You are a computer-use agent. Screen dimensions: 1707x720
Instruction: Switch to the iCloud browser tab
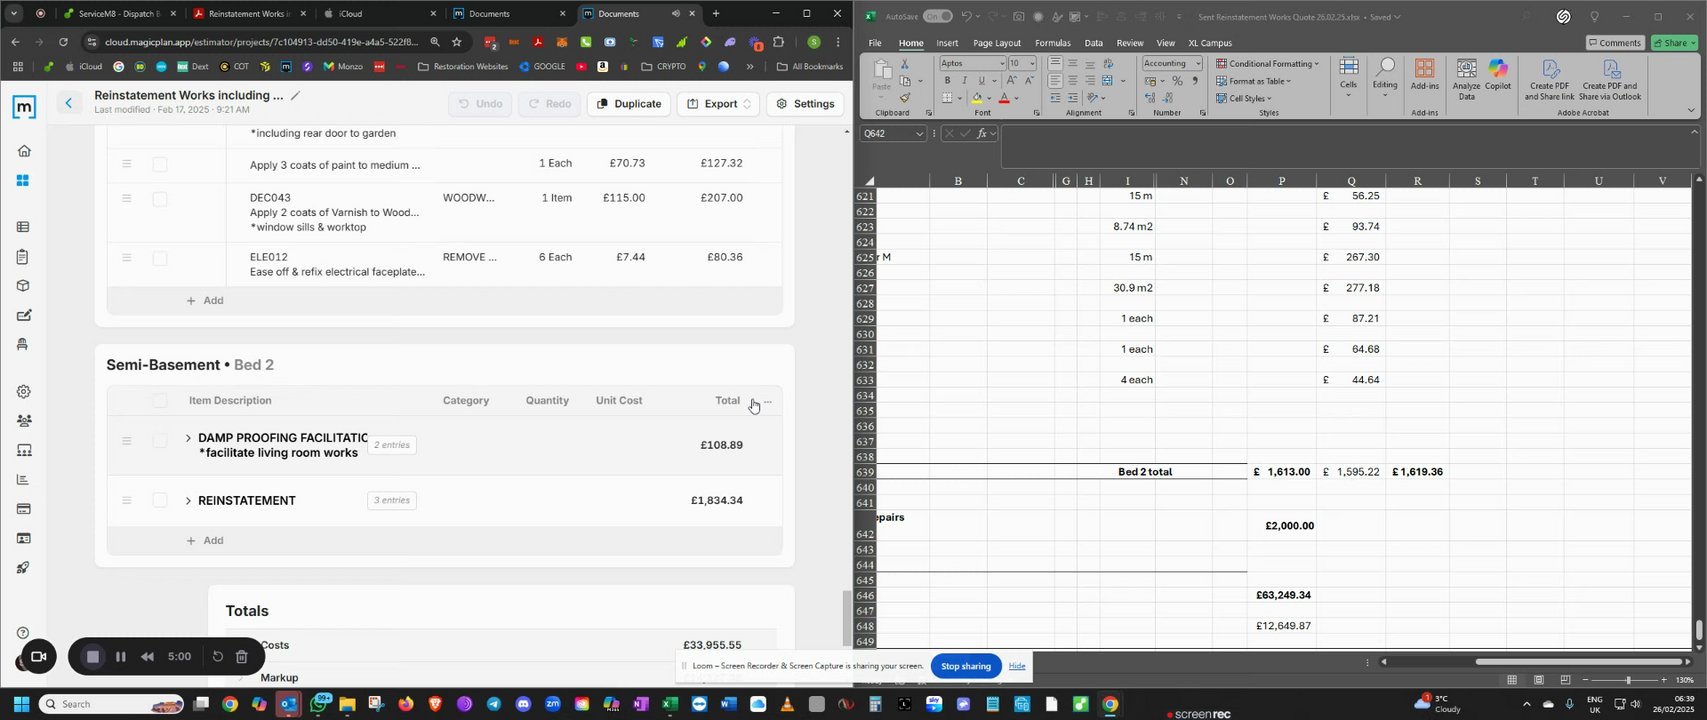(x=380, y=14)
